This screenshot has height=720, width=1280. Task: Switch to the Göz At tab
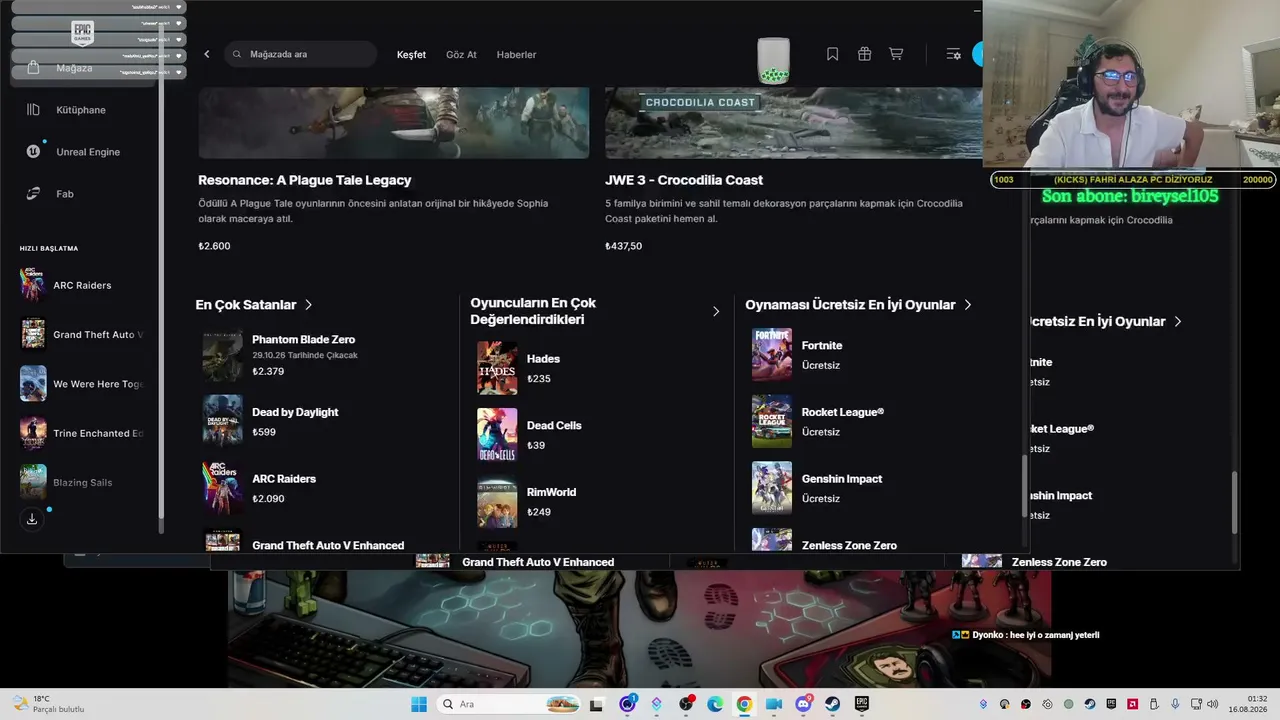coord(461,55)
